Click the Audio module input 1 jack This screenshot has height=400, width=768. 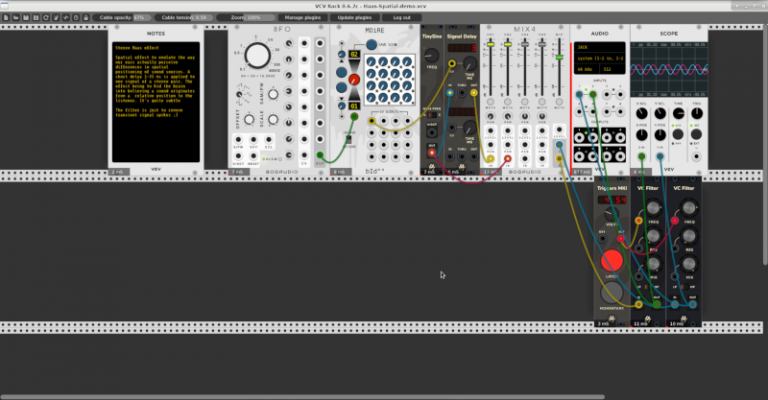(x=579, y=94)
